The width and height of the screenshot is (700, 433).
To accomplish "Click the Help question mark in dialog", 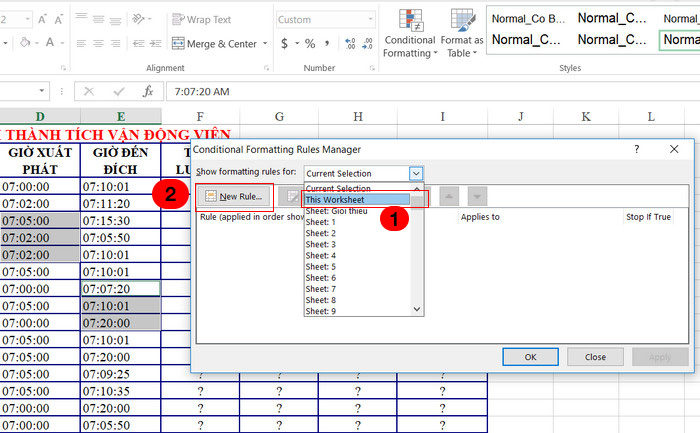I will point(636,149).
